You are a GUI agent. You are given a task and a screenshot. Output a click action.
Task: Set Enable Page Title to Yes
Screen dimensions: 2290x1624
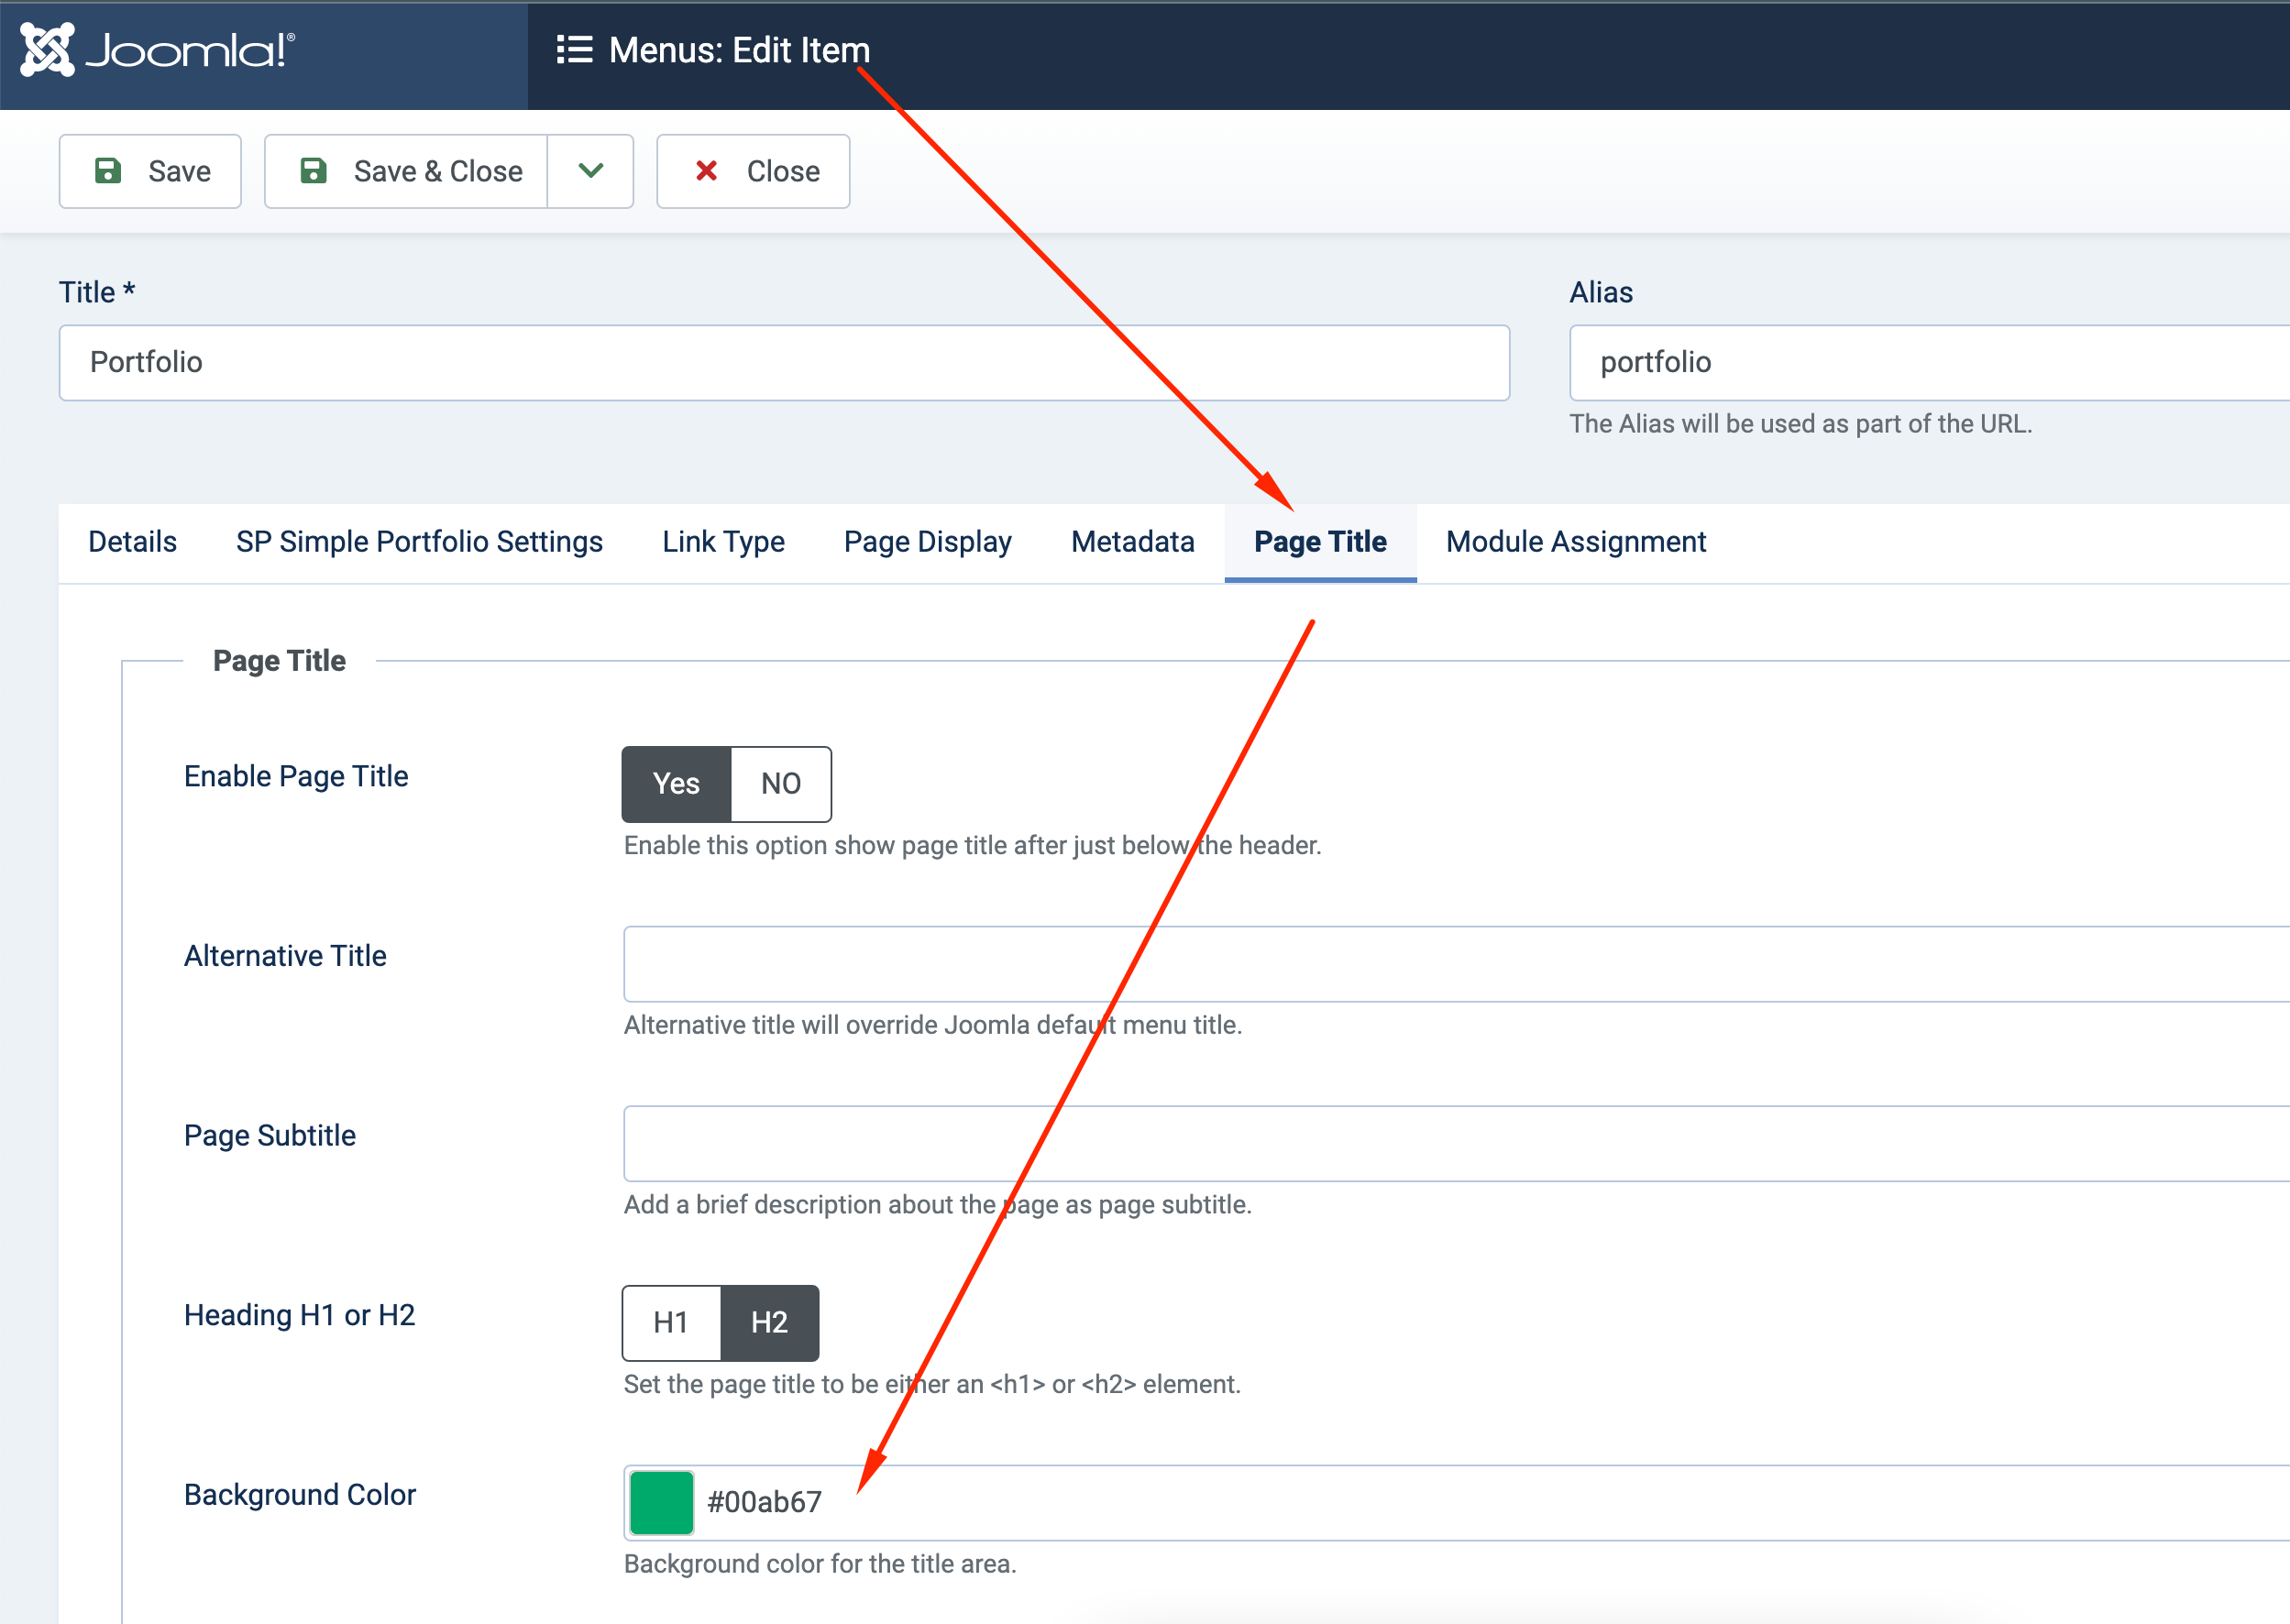pyautogui.click(x=676, y=783)
